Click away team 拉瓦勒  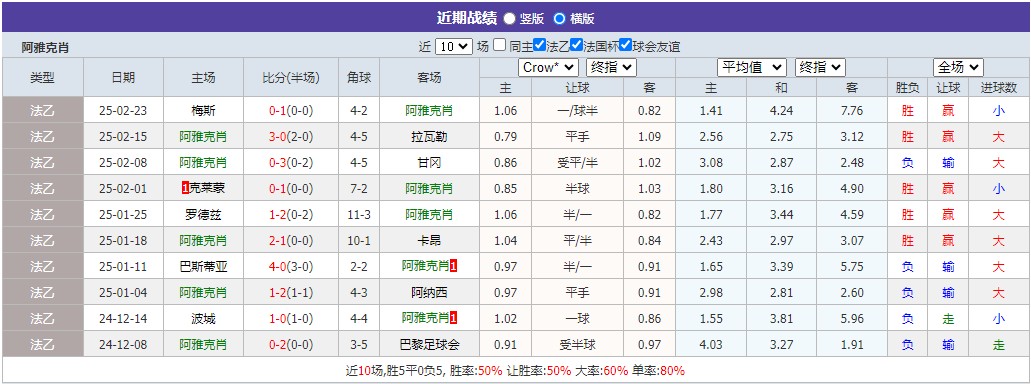[x=429, y=137]
